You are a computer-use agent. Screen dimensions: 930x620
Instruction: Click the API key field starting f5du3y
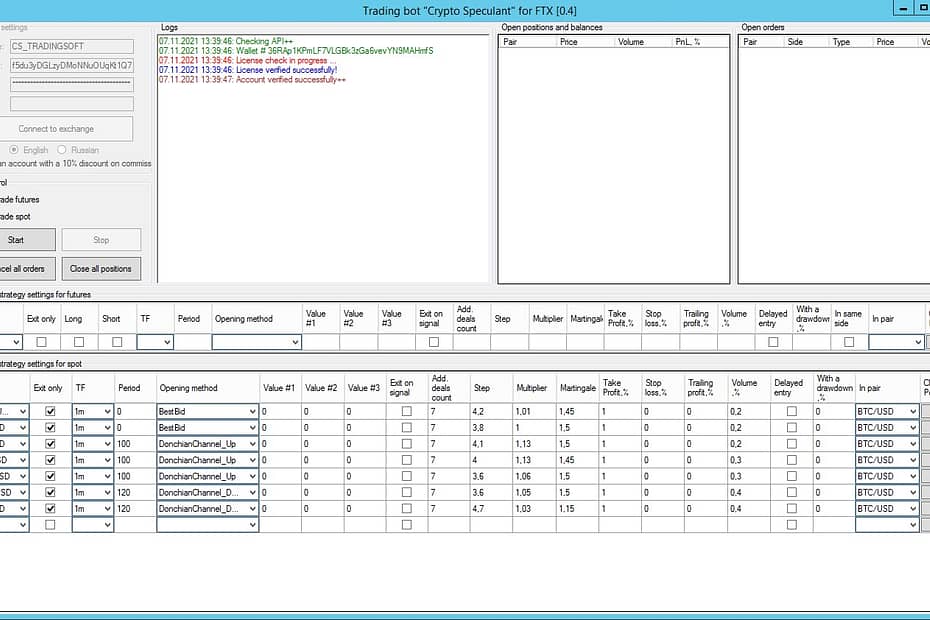(72, 65)
